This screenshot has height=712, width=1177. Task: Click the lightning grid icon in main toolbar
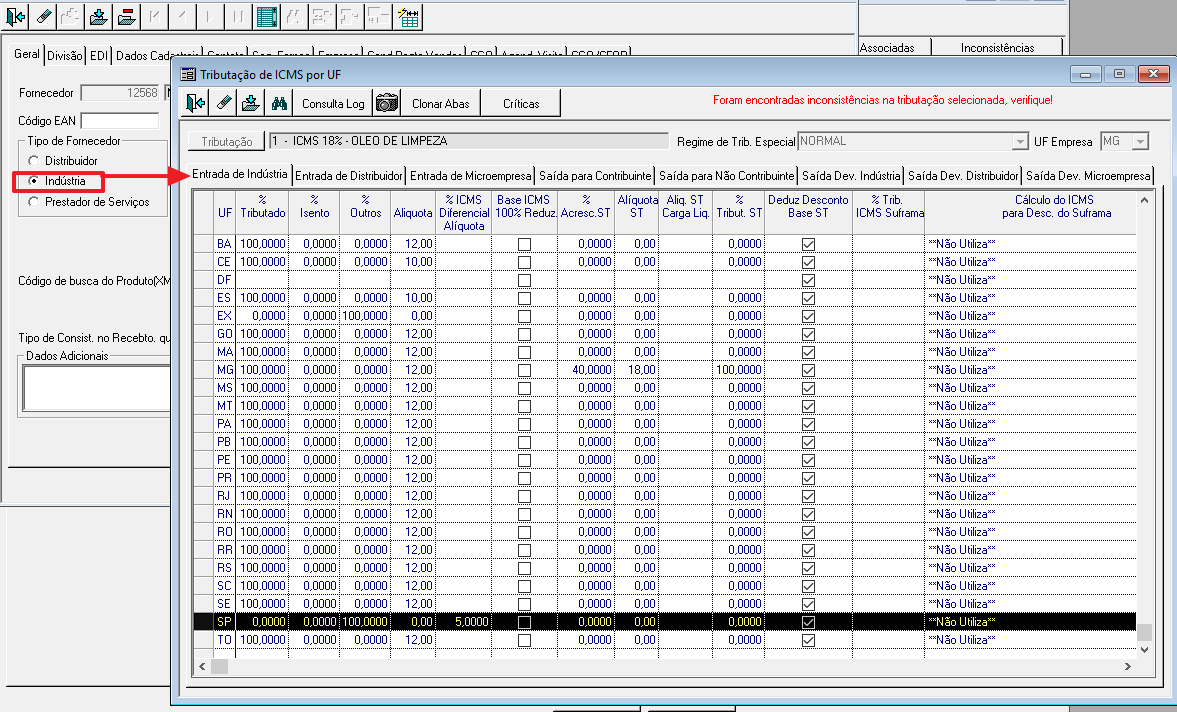click(x=408, y=16)
